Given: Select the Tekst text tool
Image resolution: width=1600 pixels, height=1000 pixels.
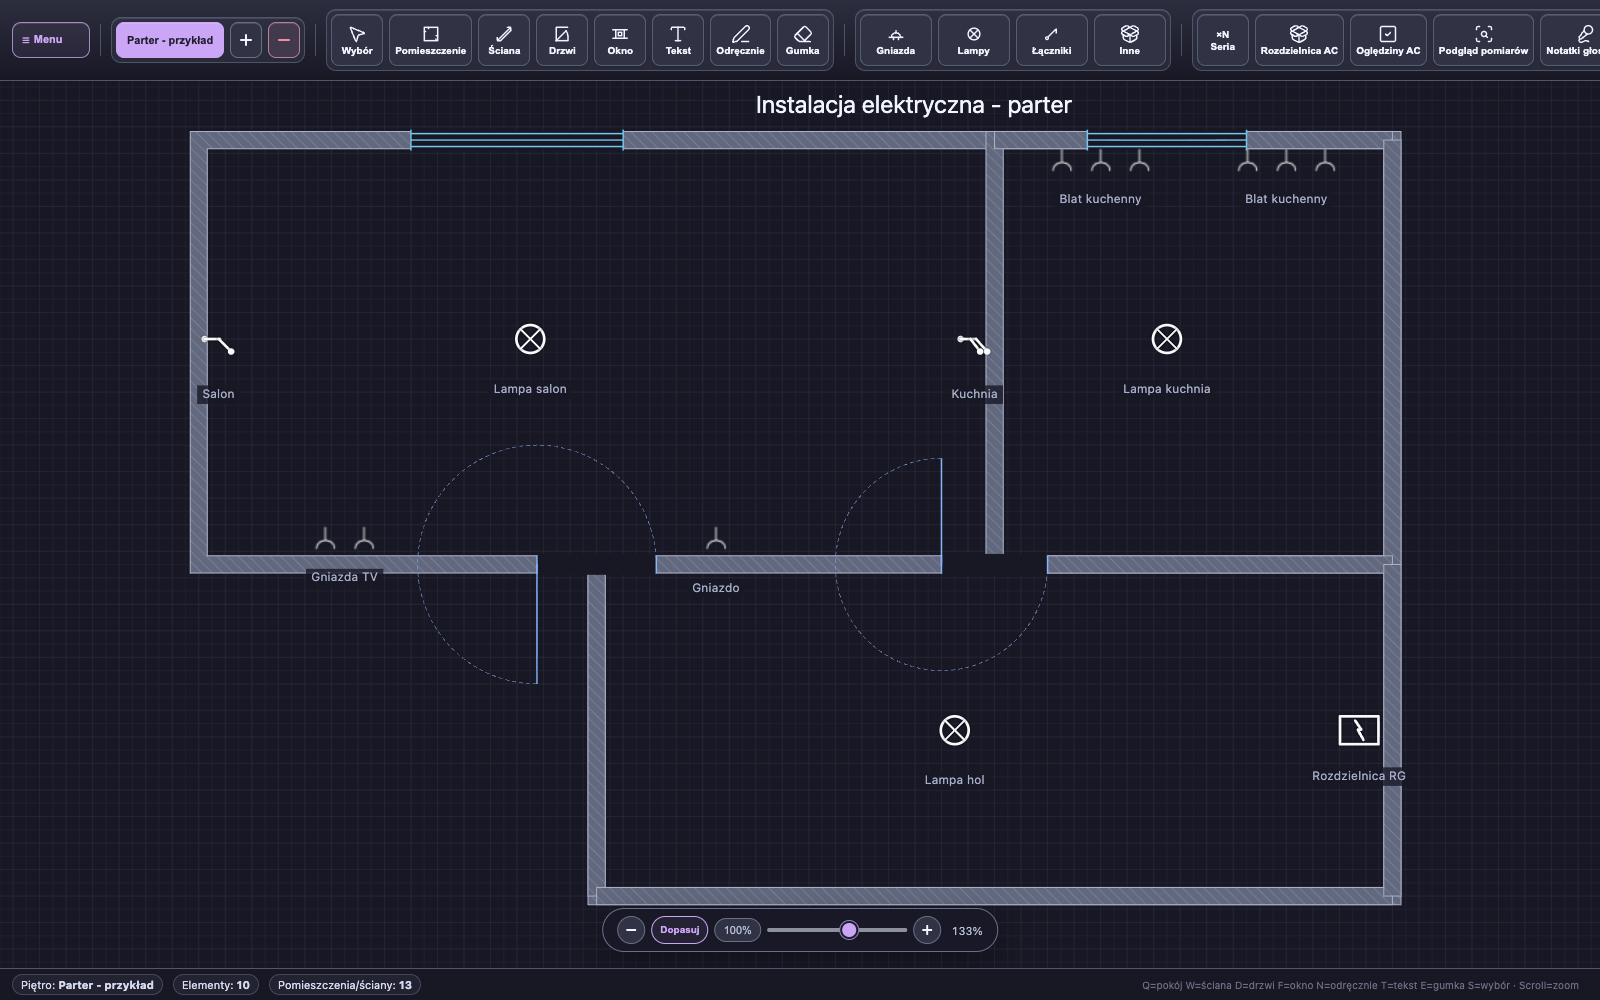Looking at the screenshot, I should 678,40.
